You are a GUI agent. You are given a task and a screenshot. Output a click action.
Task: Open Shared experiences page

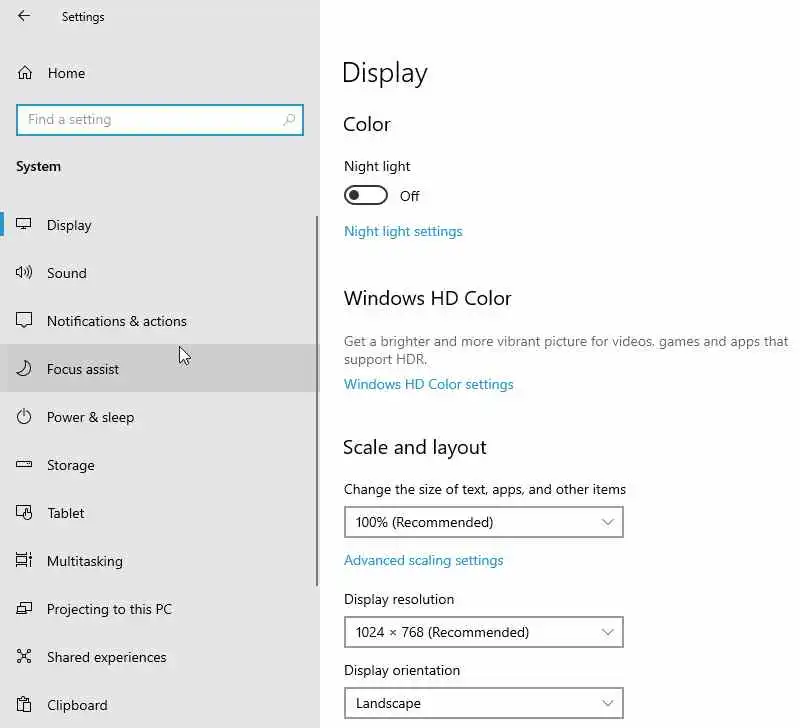coord(158,657)
